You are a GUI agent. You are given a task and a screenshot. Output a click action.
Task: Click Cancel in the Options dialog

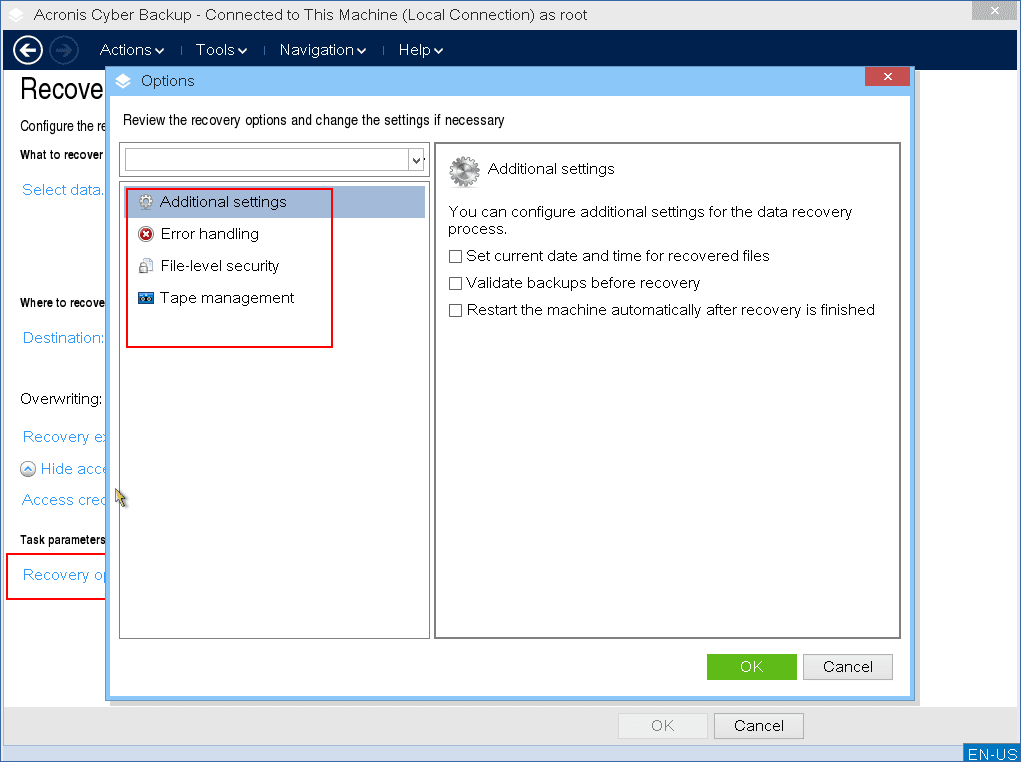pyautogui.click(x=847, y=667)
